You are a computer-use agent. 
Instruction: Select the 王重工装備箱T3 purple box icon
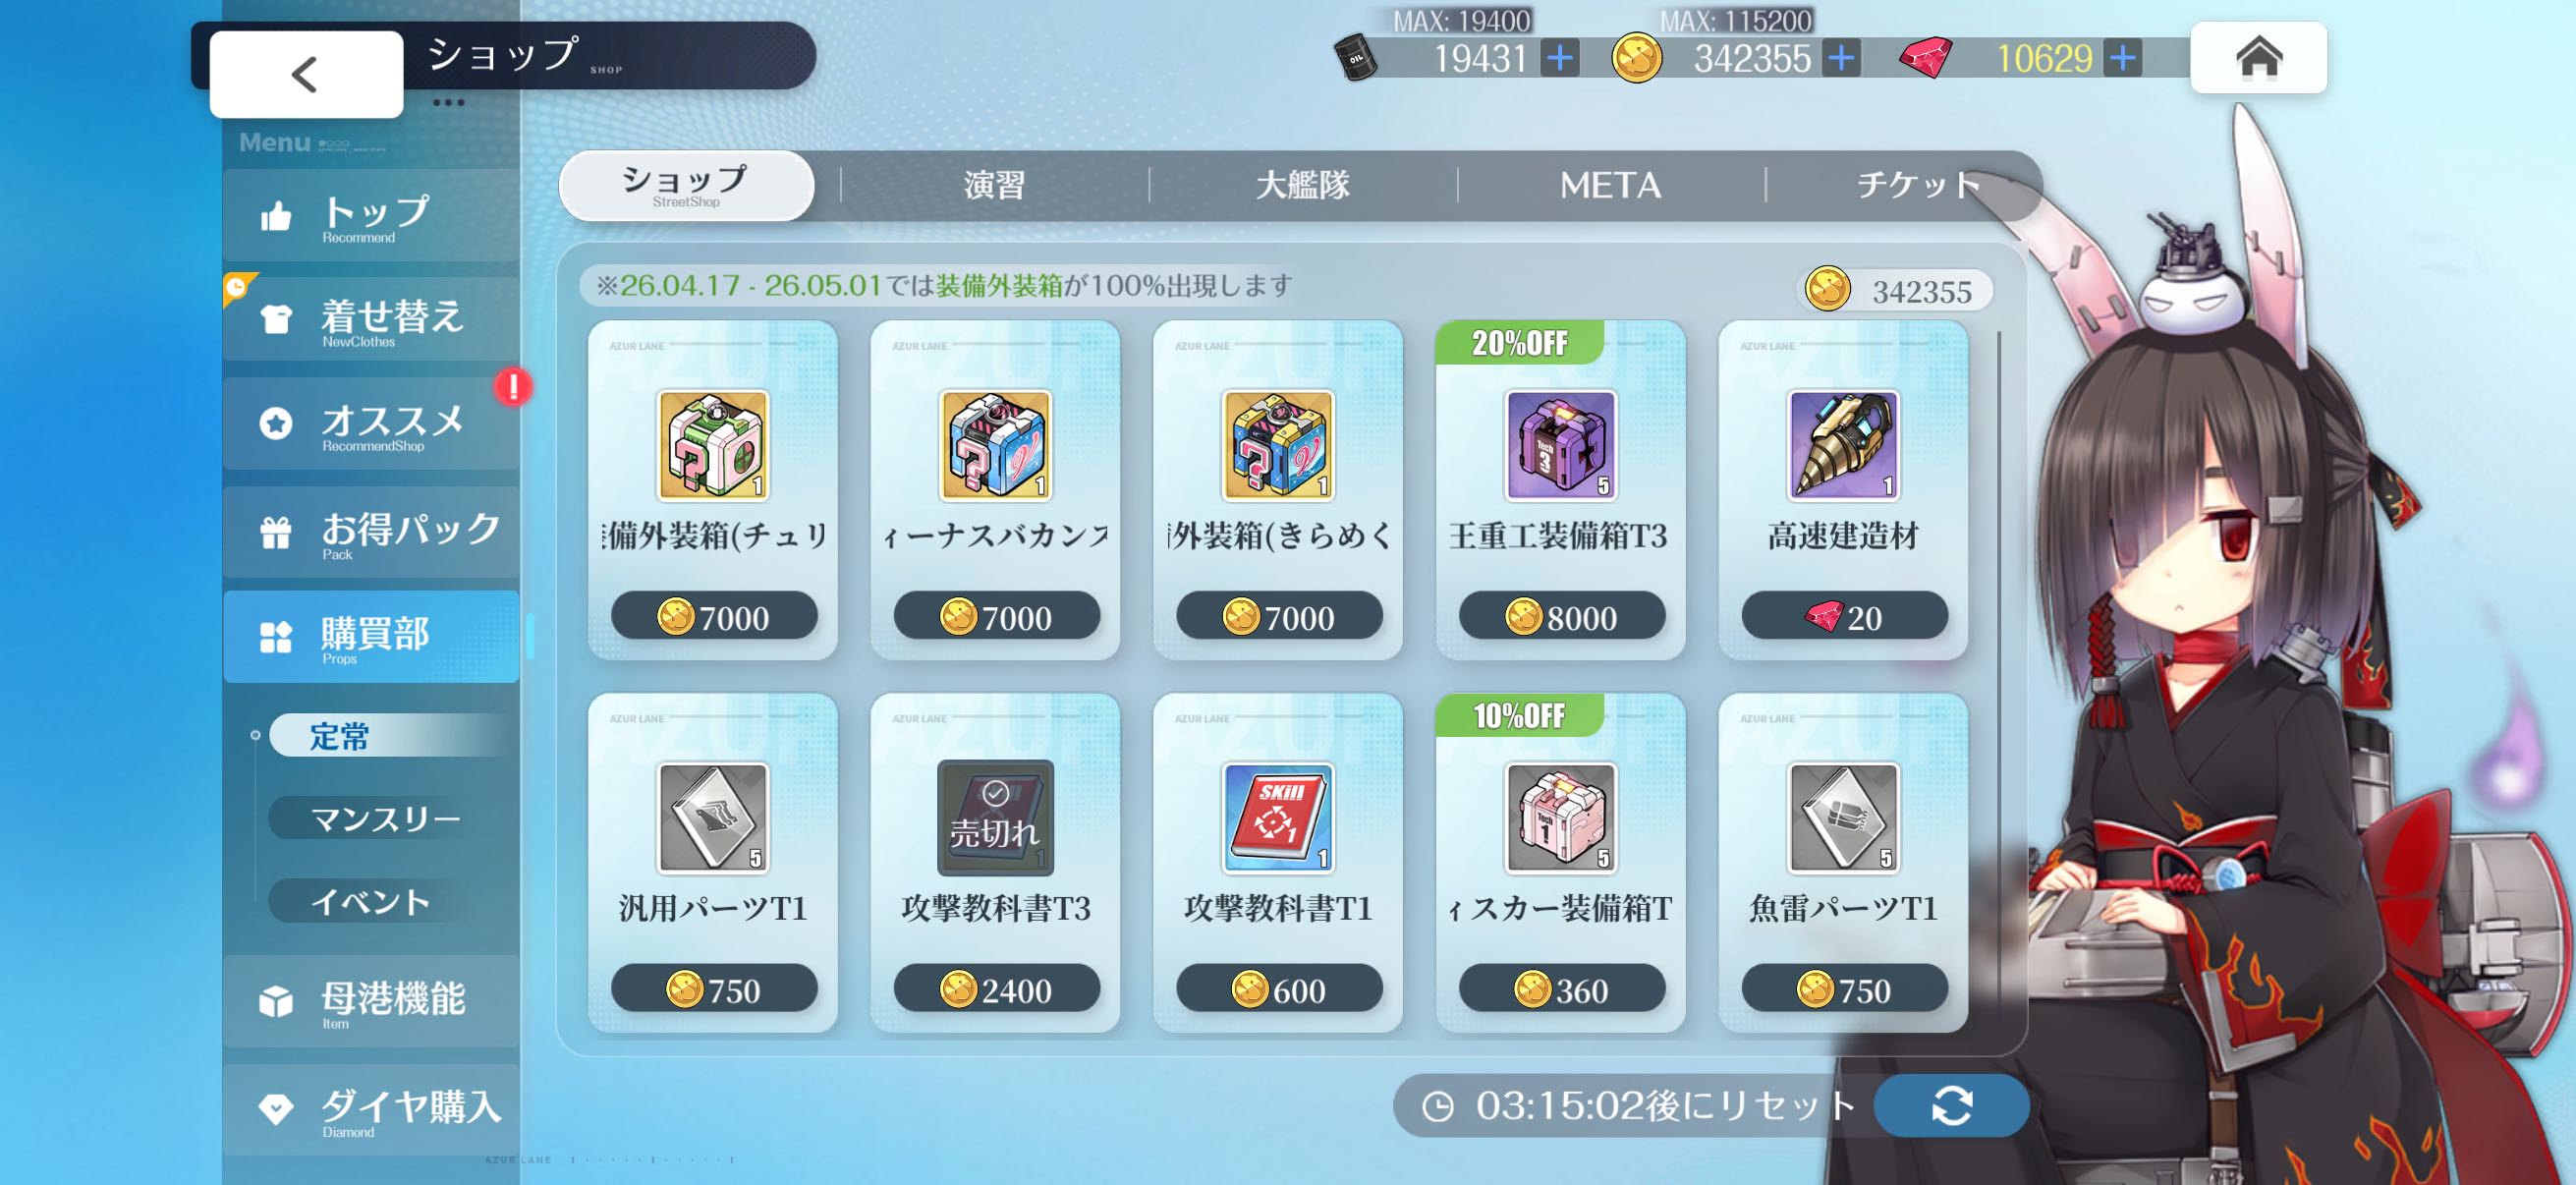(1560, 445)
